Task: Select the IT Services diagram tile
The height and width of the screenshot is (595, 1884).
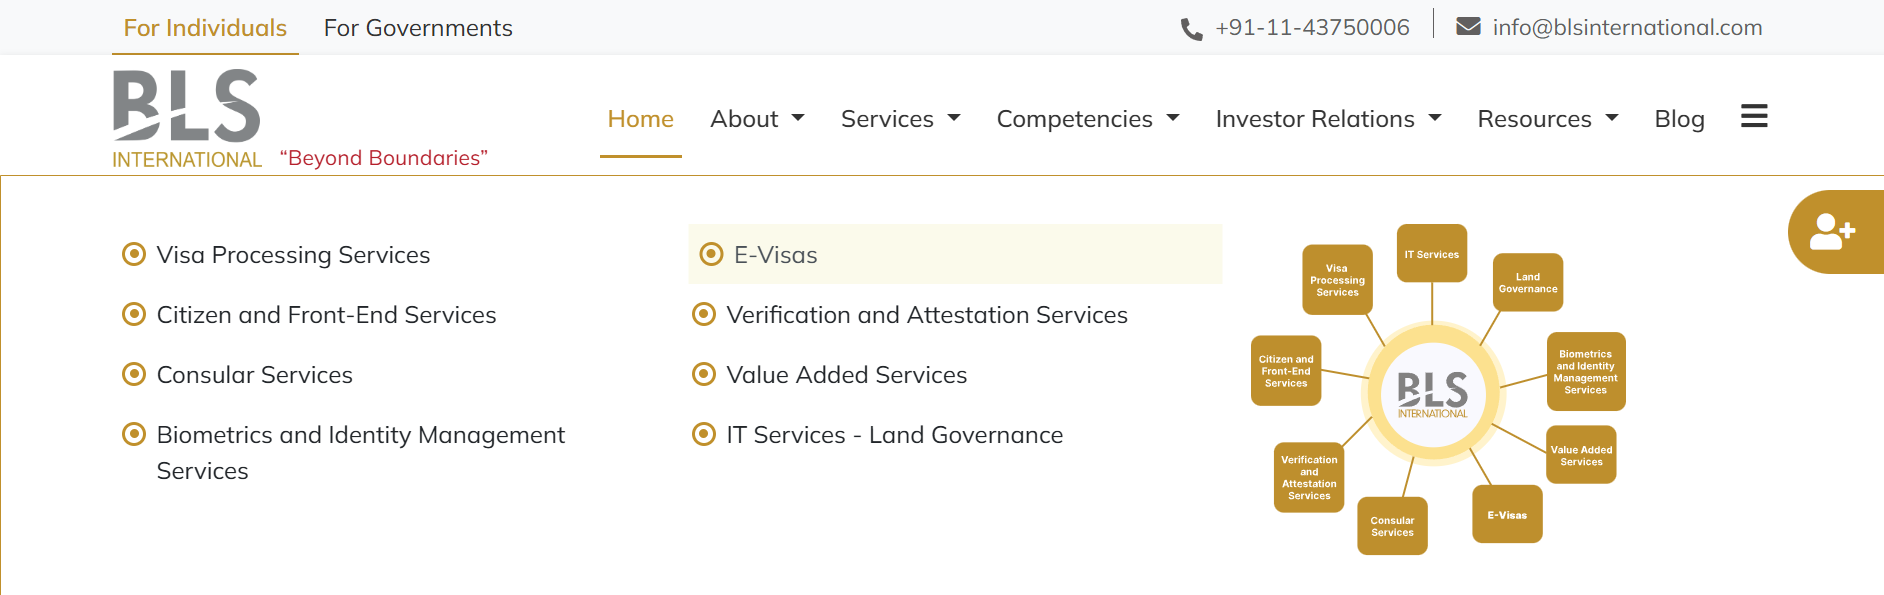Action: (x=1432, y=253)
